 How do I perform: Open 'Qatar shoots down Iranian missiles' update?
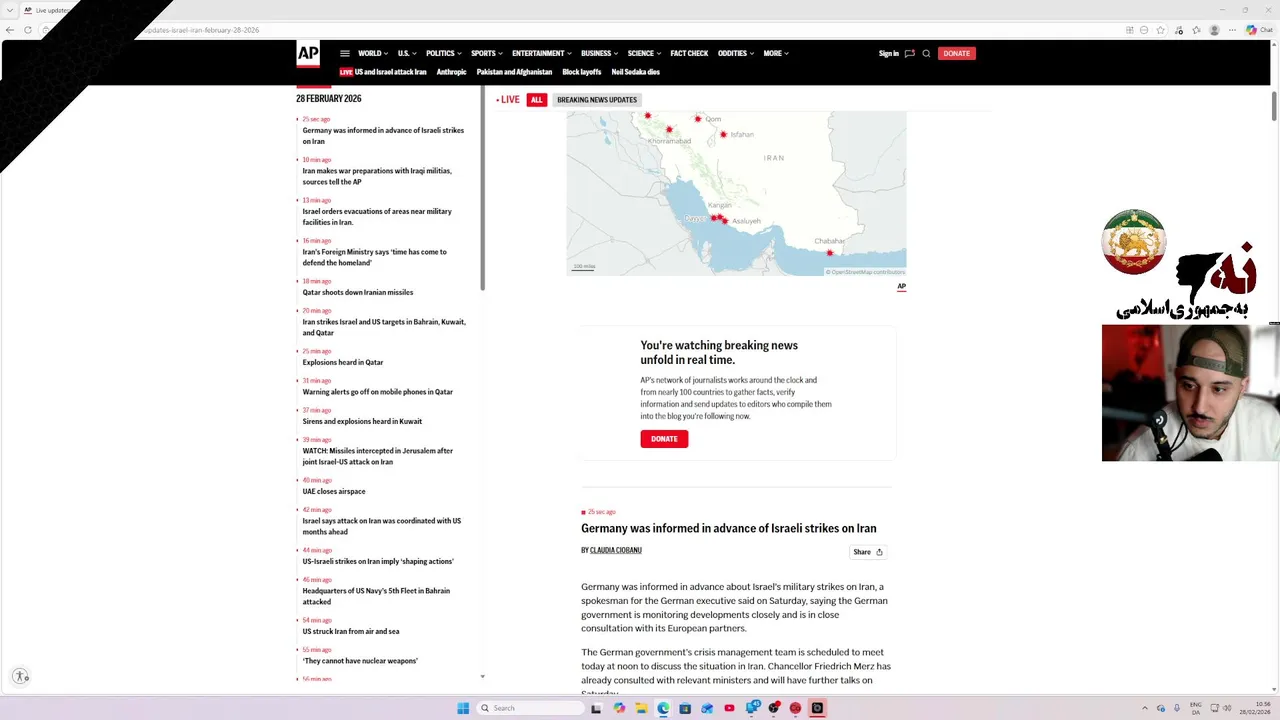point(358,293)
